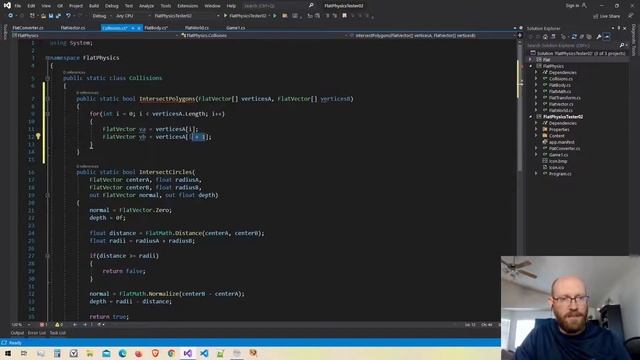Click the Save file icon
This screenshot has height=360, width=640.
coord(51,16)
